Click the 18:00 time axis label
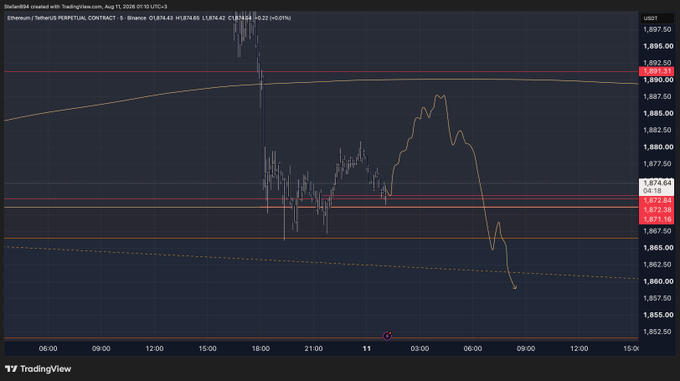This screenshot has width=680, height=381. [x=261, y=349]
